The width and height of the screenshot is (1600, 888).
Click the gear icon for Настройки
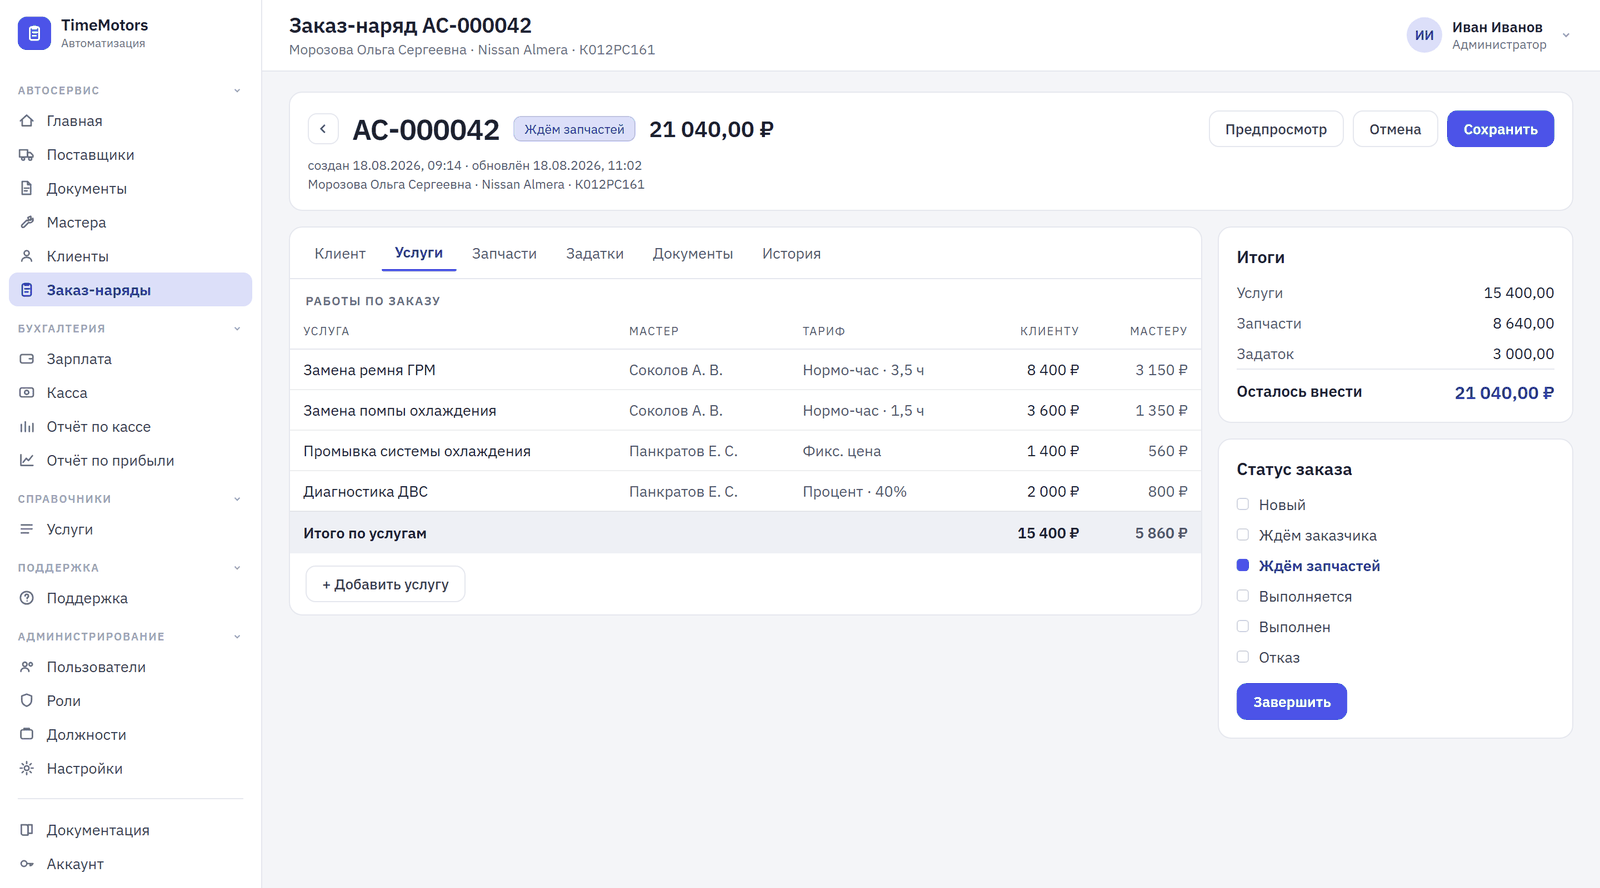pos(27,769)
